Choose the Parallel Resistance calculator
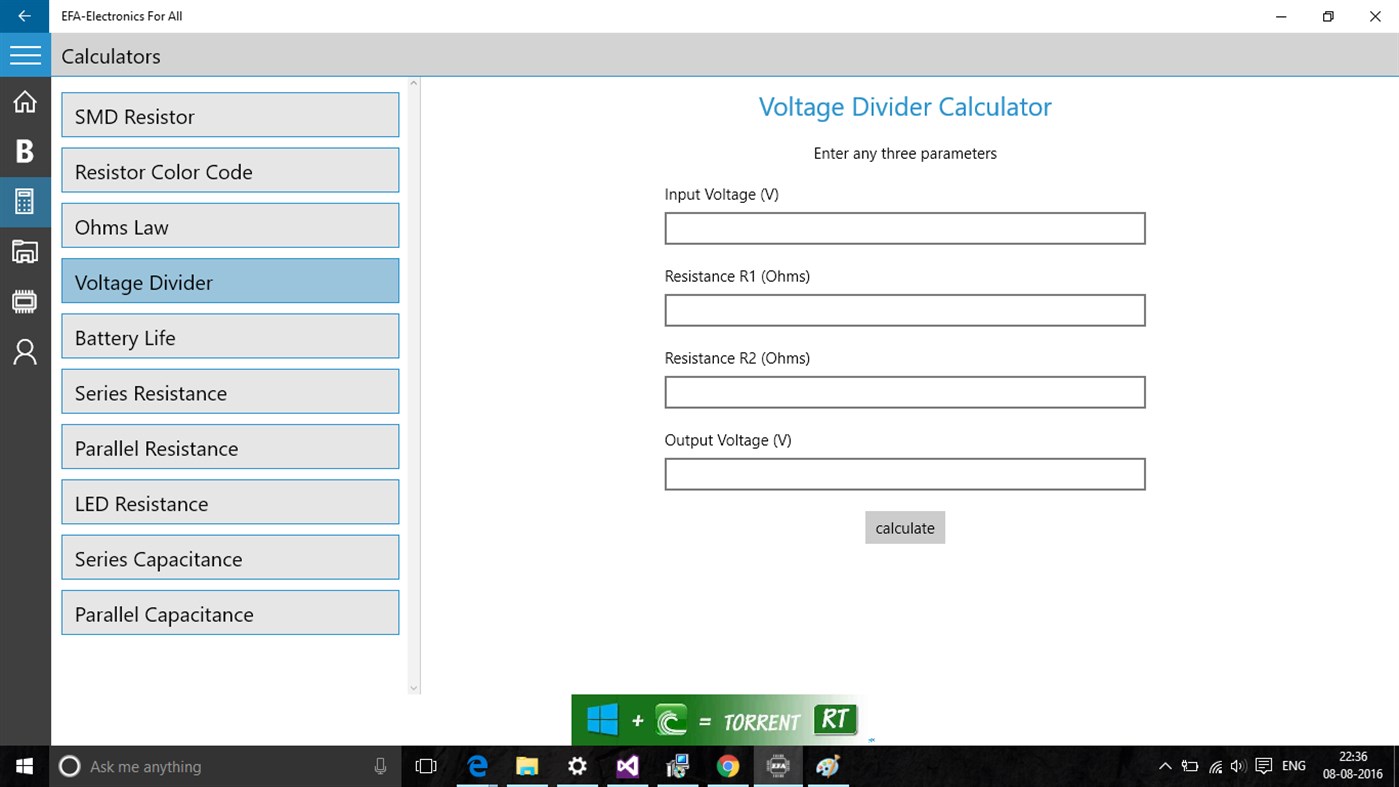This screenshot has width=1399, height=787. click(x=230, y=447)
